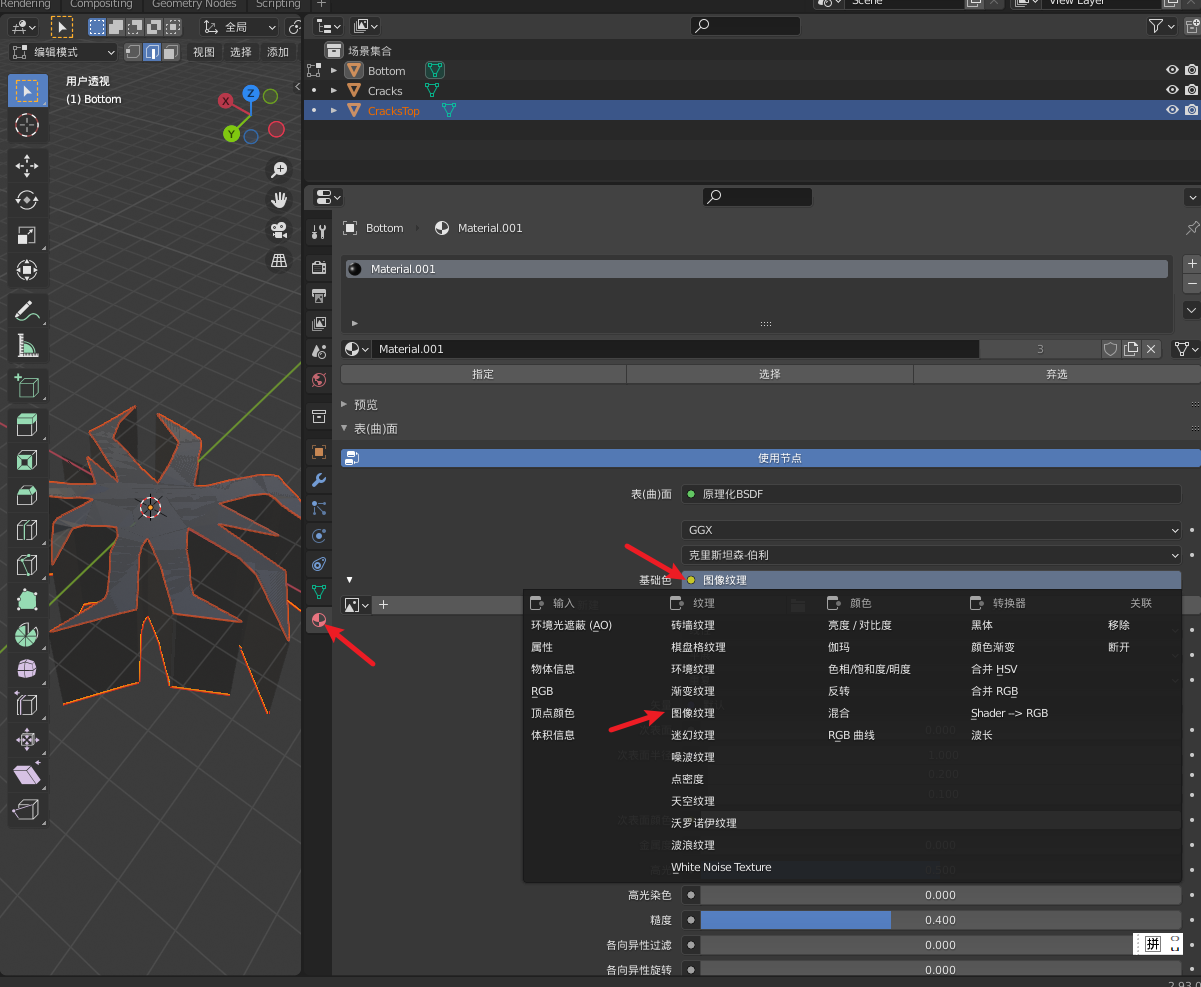The height and width of the screenshot is (987, 1201).
Task: Click the 各向异性过滤 value slider
Action: [x=940, y=945]
